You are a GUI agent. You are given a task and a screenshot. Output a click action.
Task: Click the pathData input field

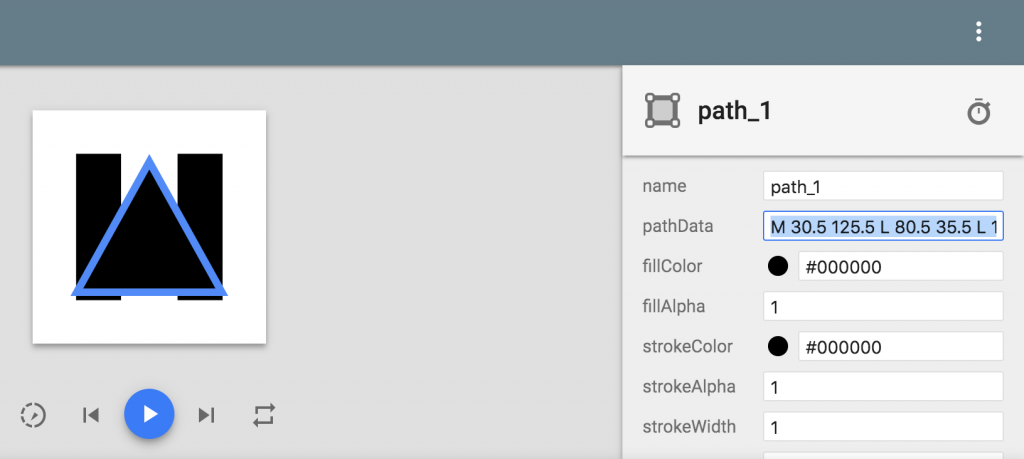(x=882, y=227)
